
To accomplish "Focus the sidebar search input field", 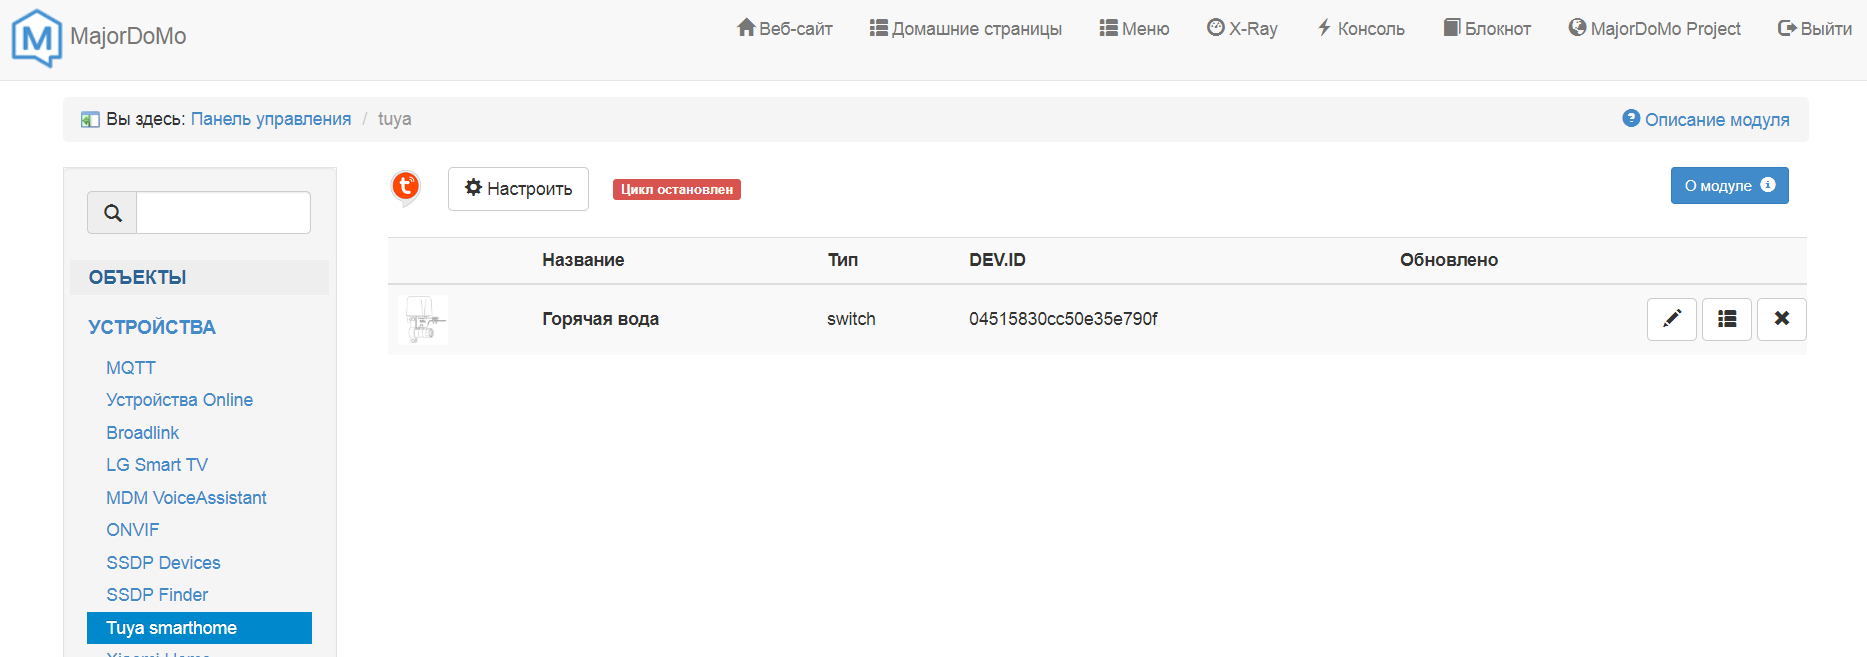I will [x=223, y=213].
